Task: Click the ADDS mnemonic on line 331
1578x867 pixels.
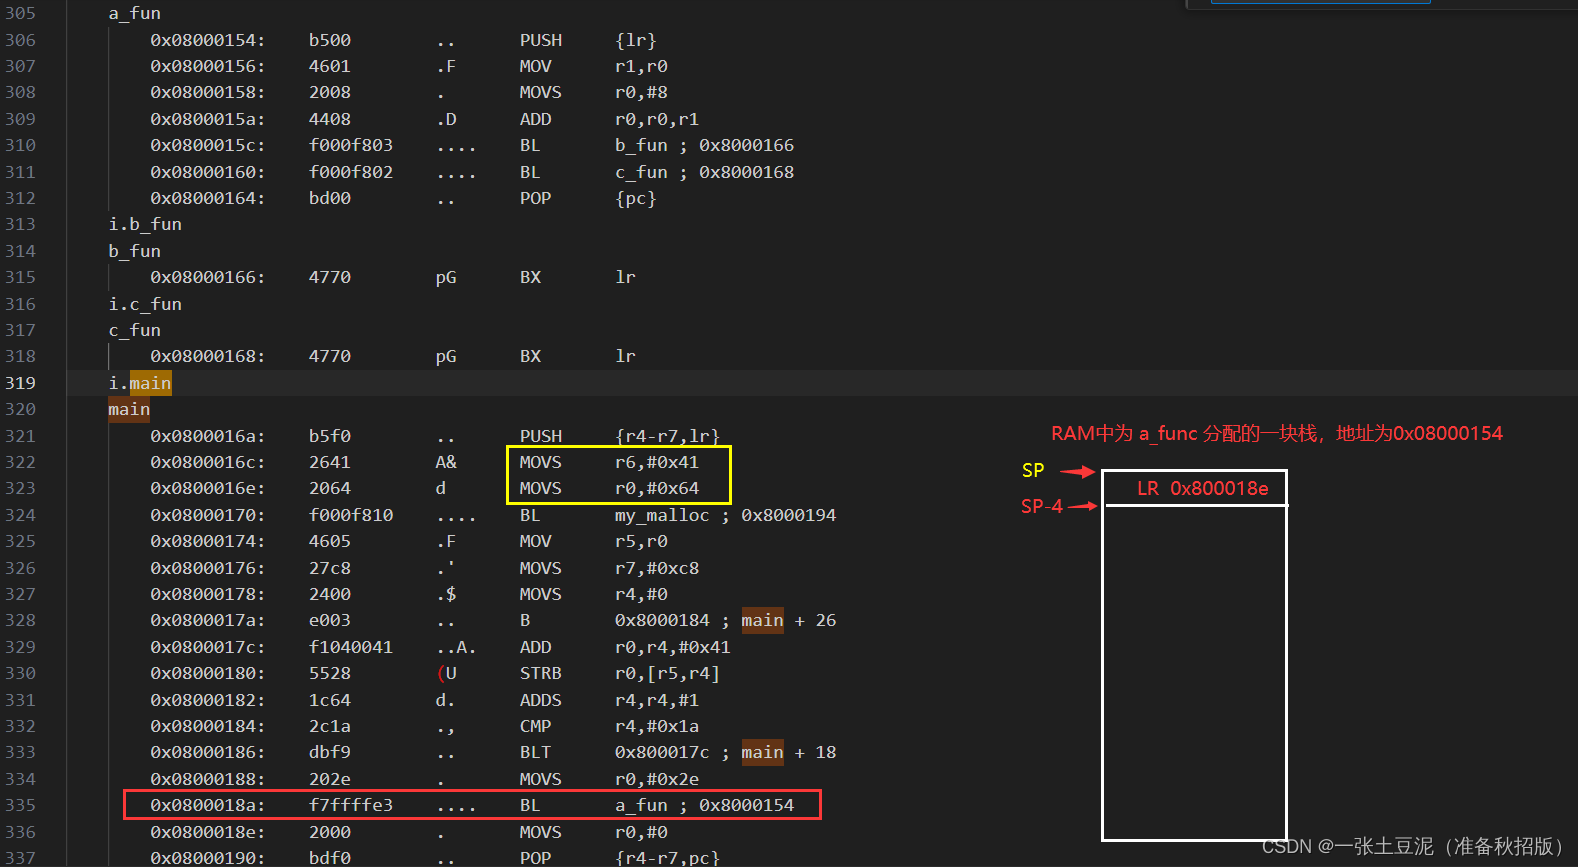Action: point(541,700)
